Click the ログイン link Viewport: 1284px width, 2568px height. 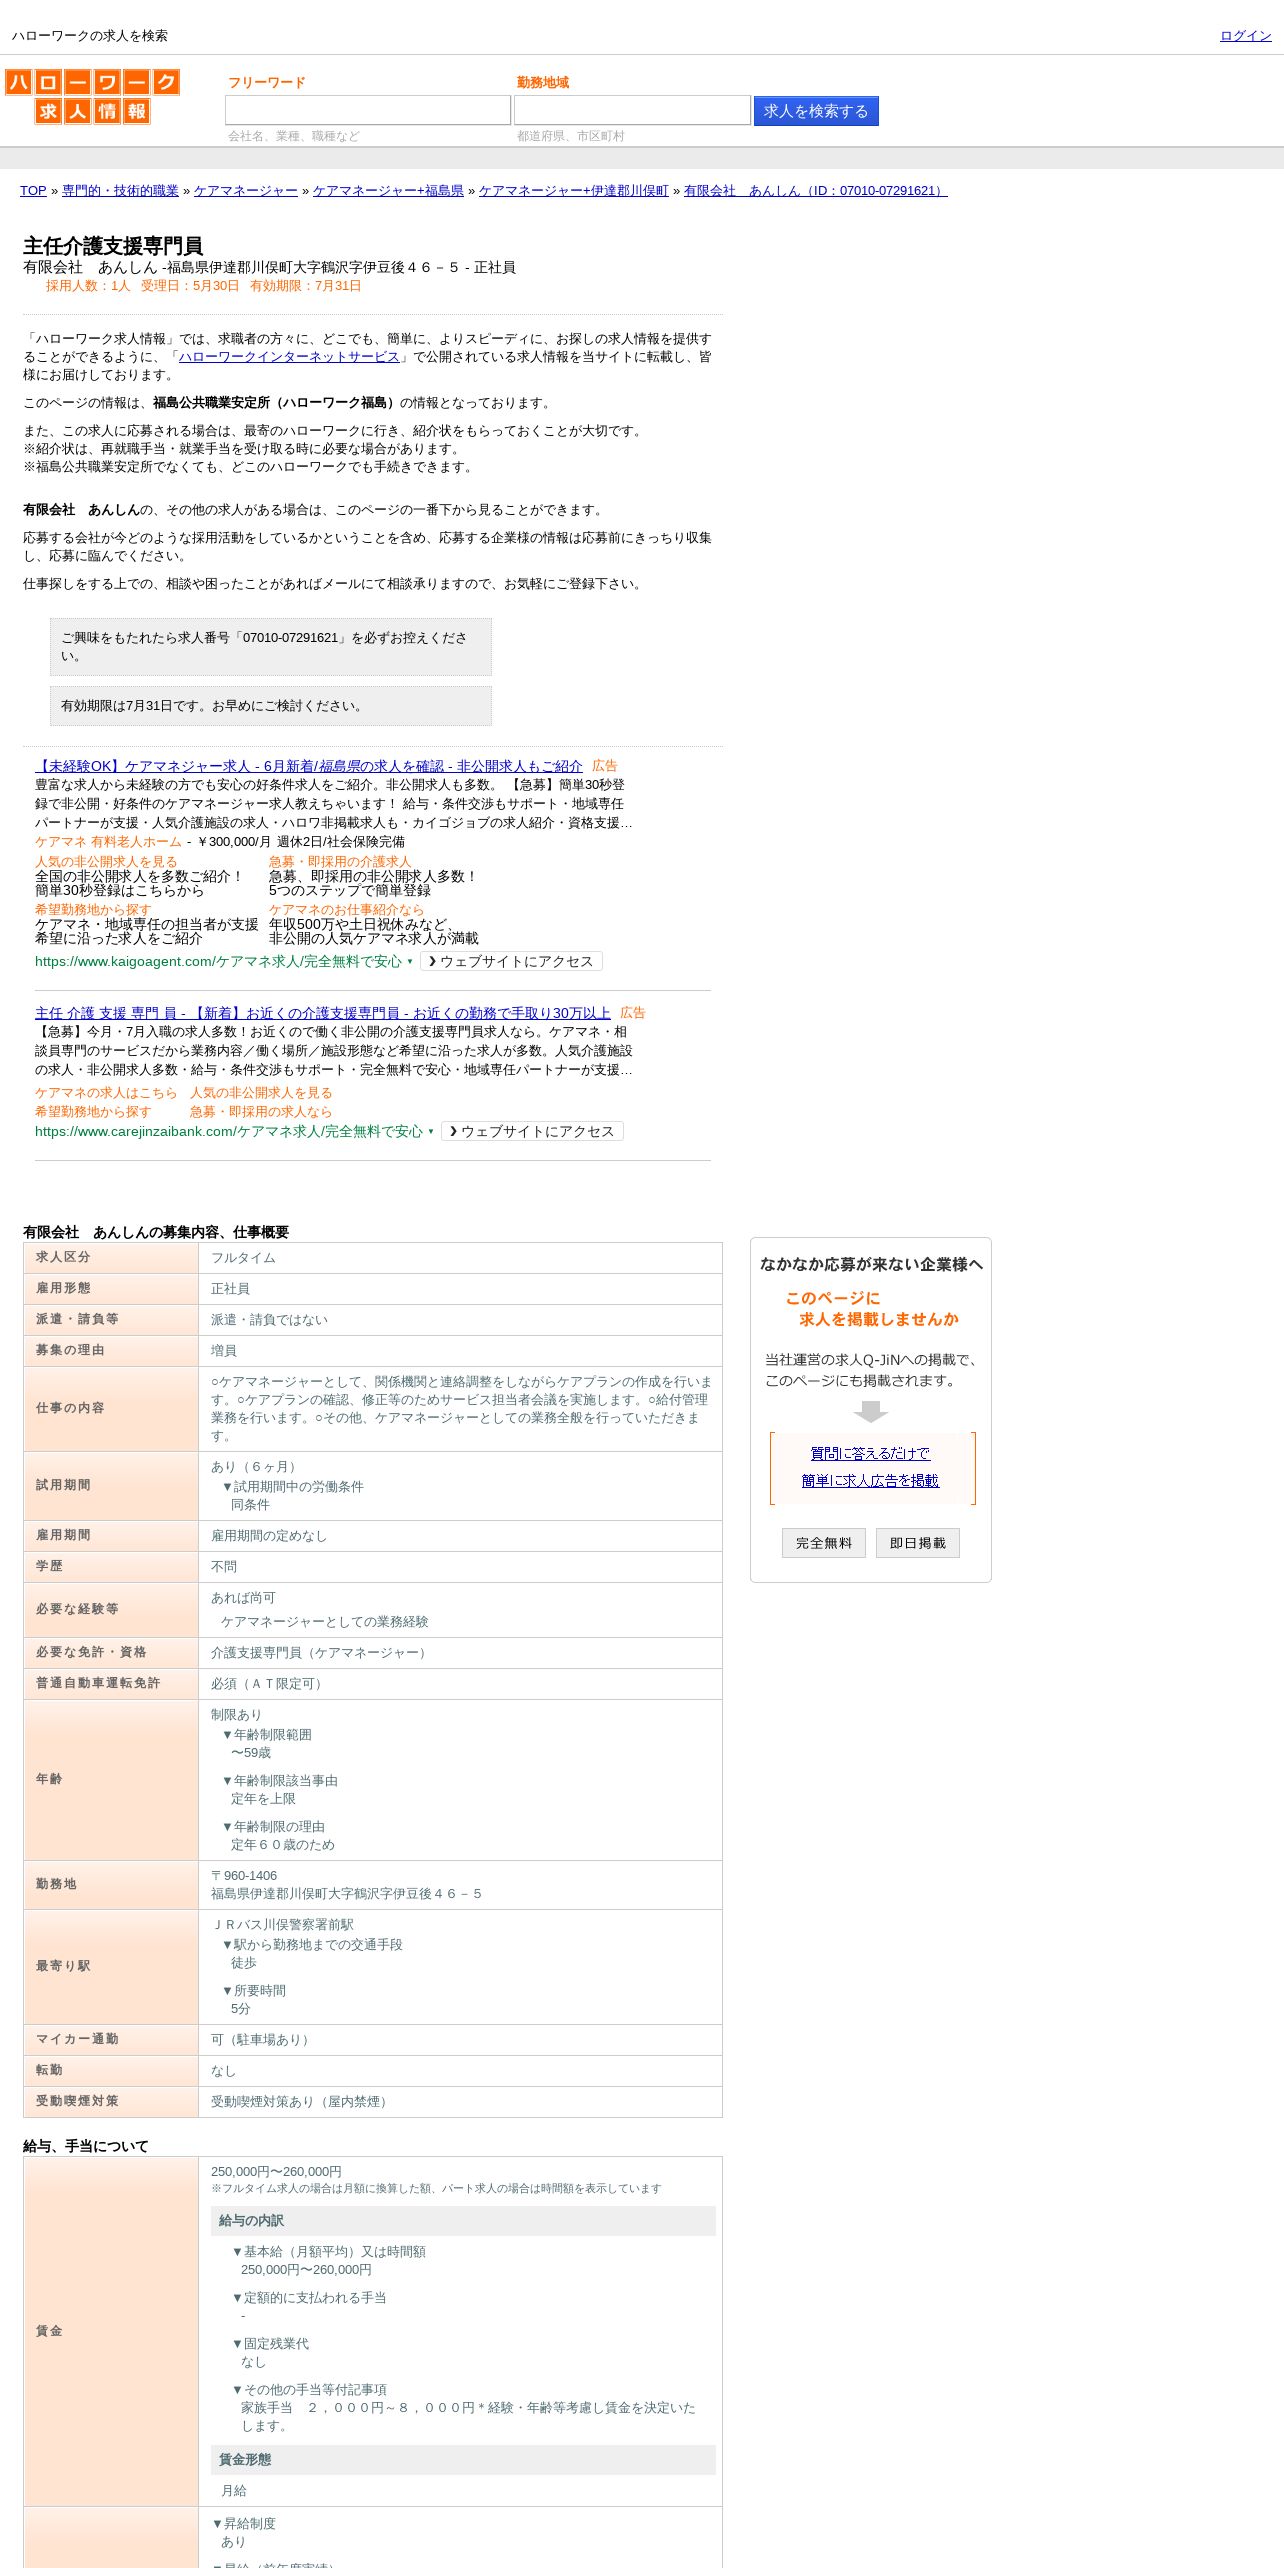pyautogui.click(x=1245, y=36)
